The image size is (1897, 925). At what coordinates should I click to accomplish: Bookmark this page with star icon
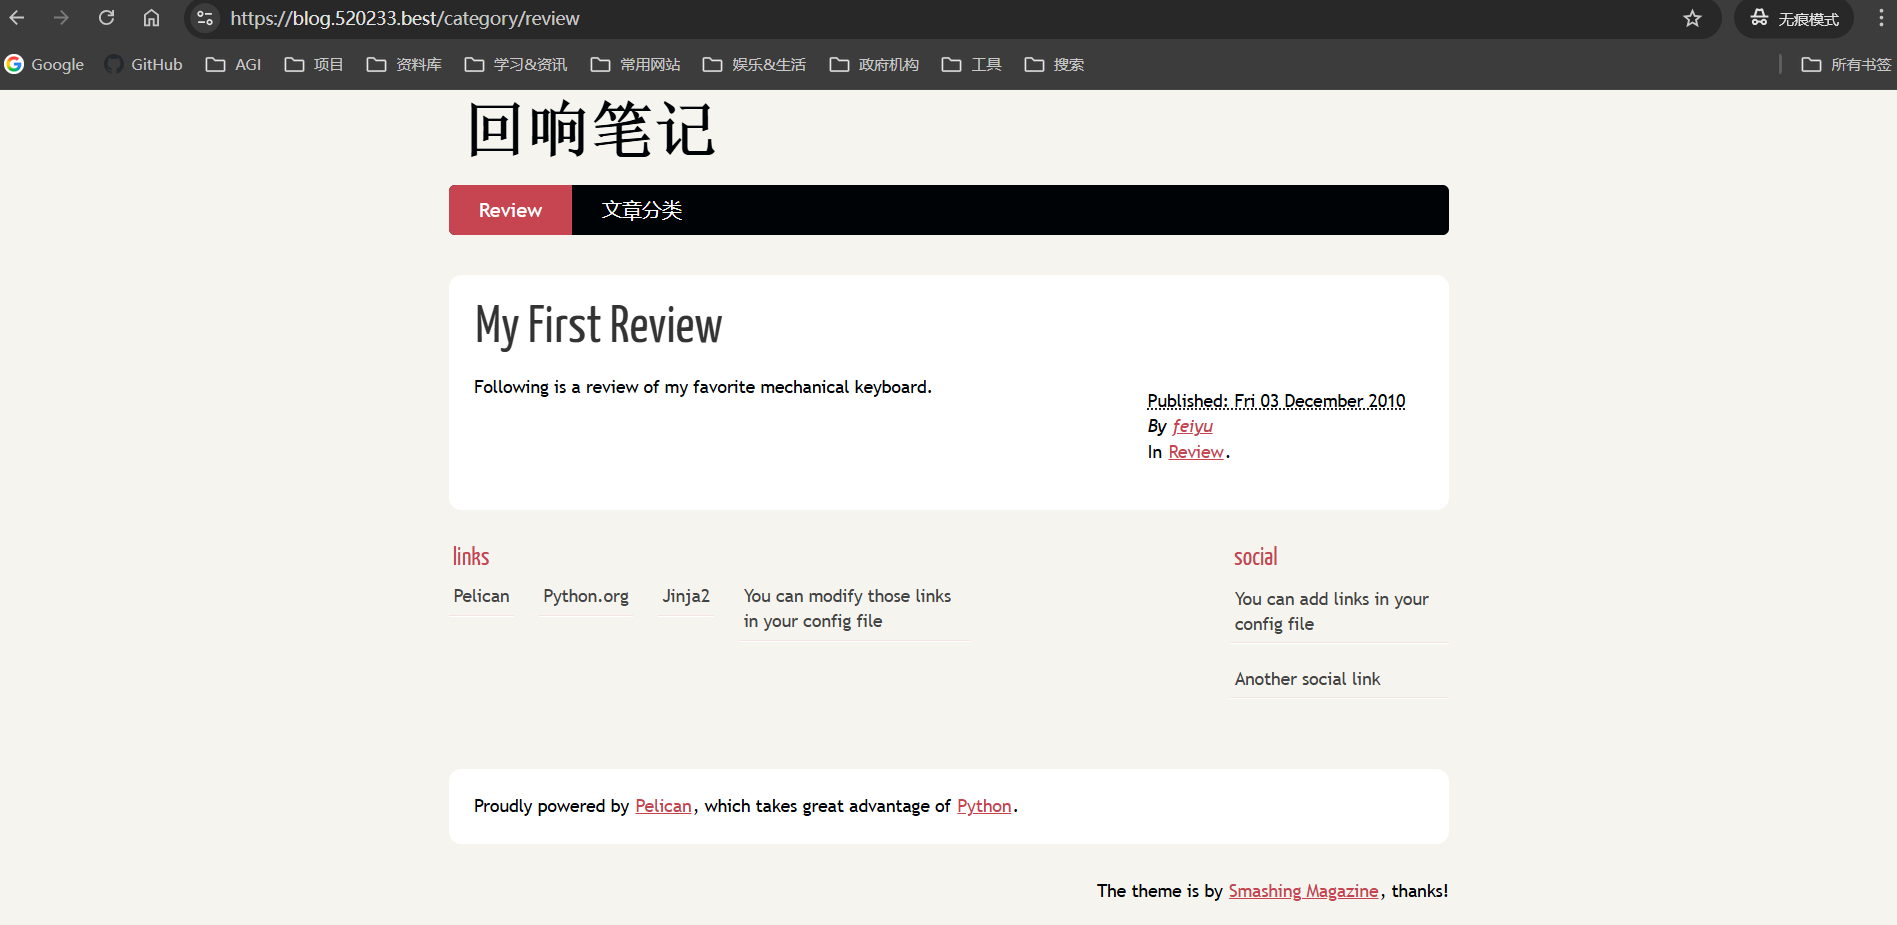[x=1692, y=18]
